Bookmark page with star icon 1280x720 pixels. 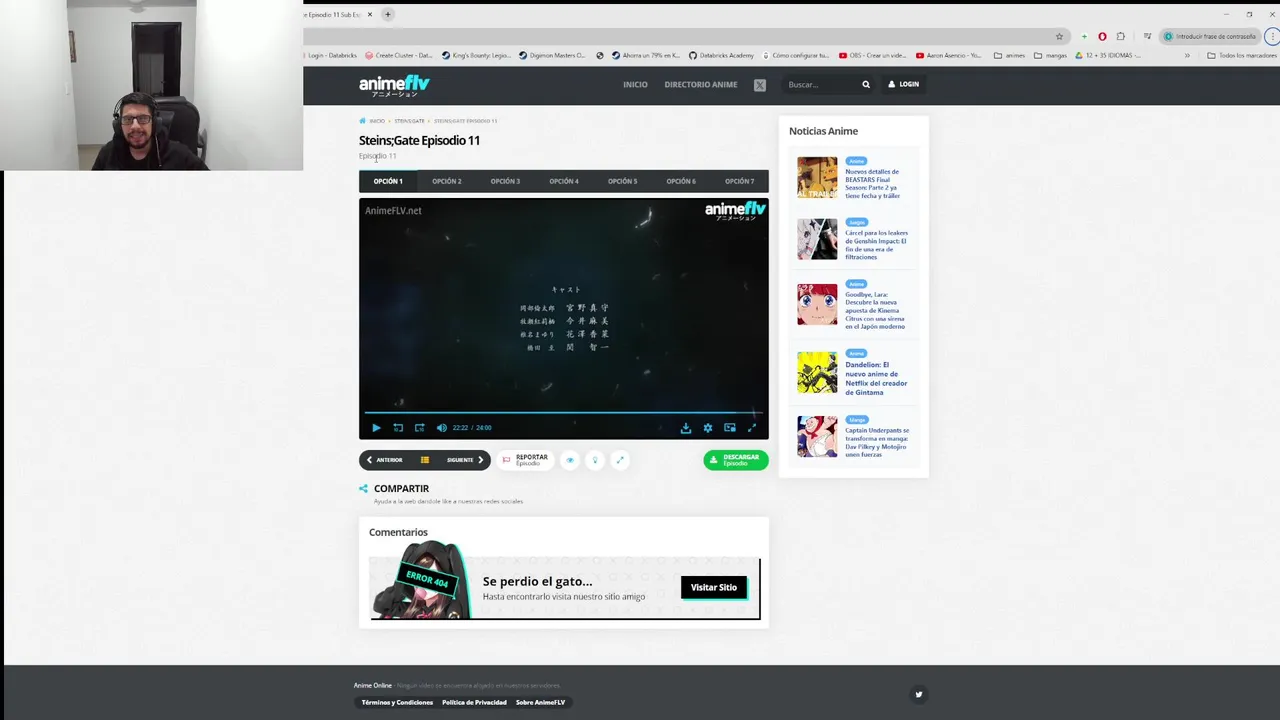(1060, 36)
